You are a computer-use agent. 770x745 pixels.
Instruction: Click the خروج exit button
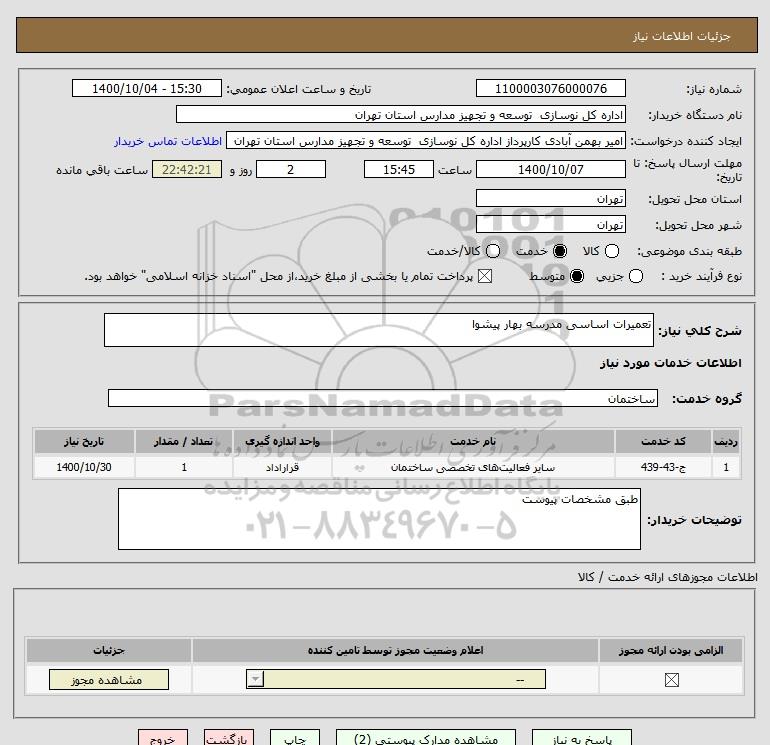pos(163,738)
